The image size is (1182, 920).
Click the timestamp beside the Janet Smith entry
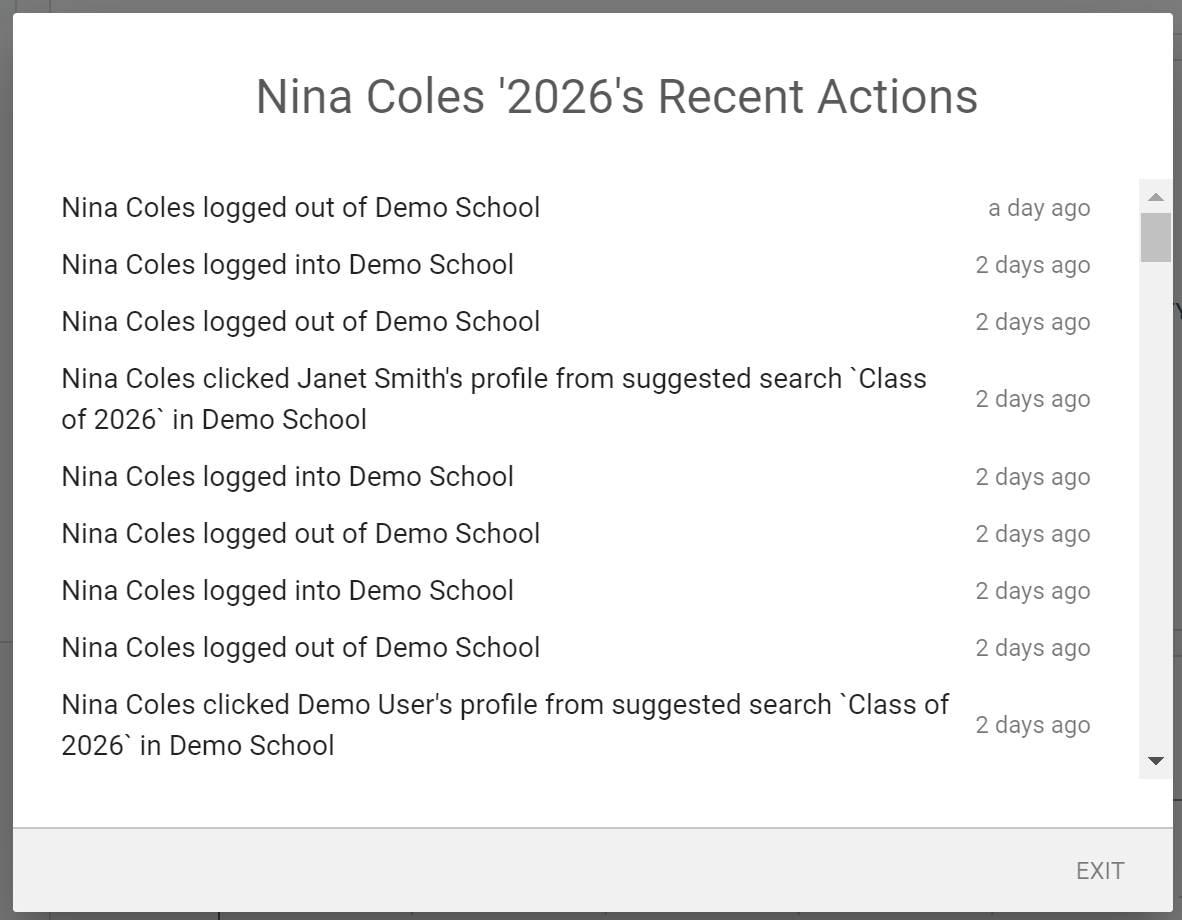coord(1032,399)
